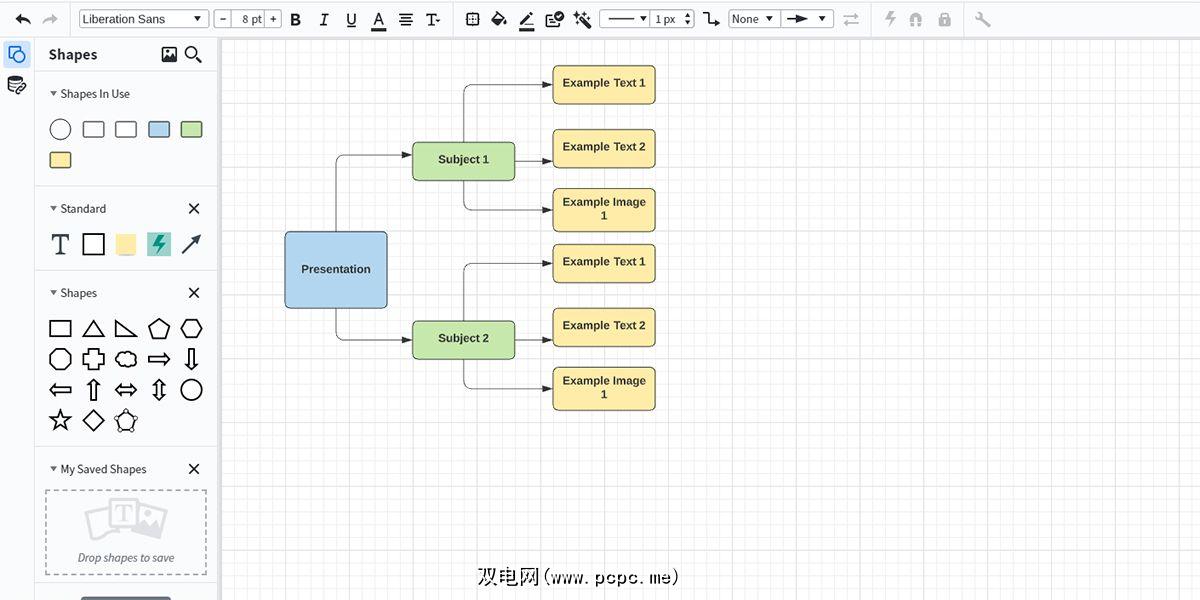Open the shape border options icon
1200x600 pixels.
click(472, 19)
